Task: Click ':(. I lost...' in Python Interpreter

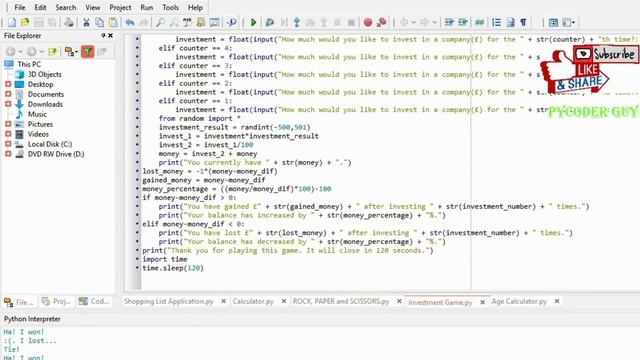Action: [30, 340]
